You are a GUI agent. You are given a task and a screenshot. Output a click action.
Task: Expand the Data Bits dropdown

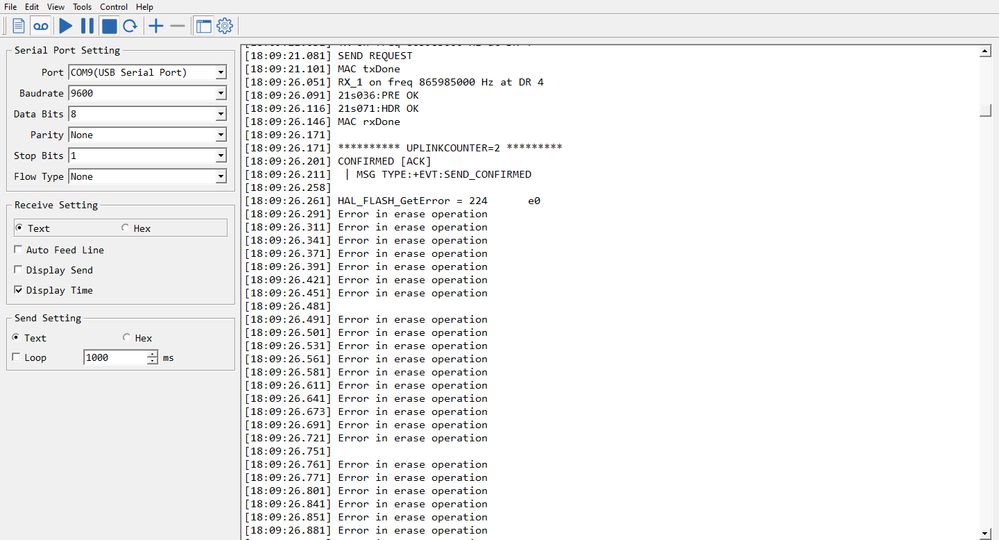click(220, 114)
